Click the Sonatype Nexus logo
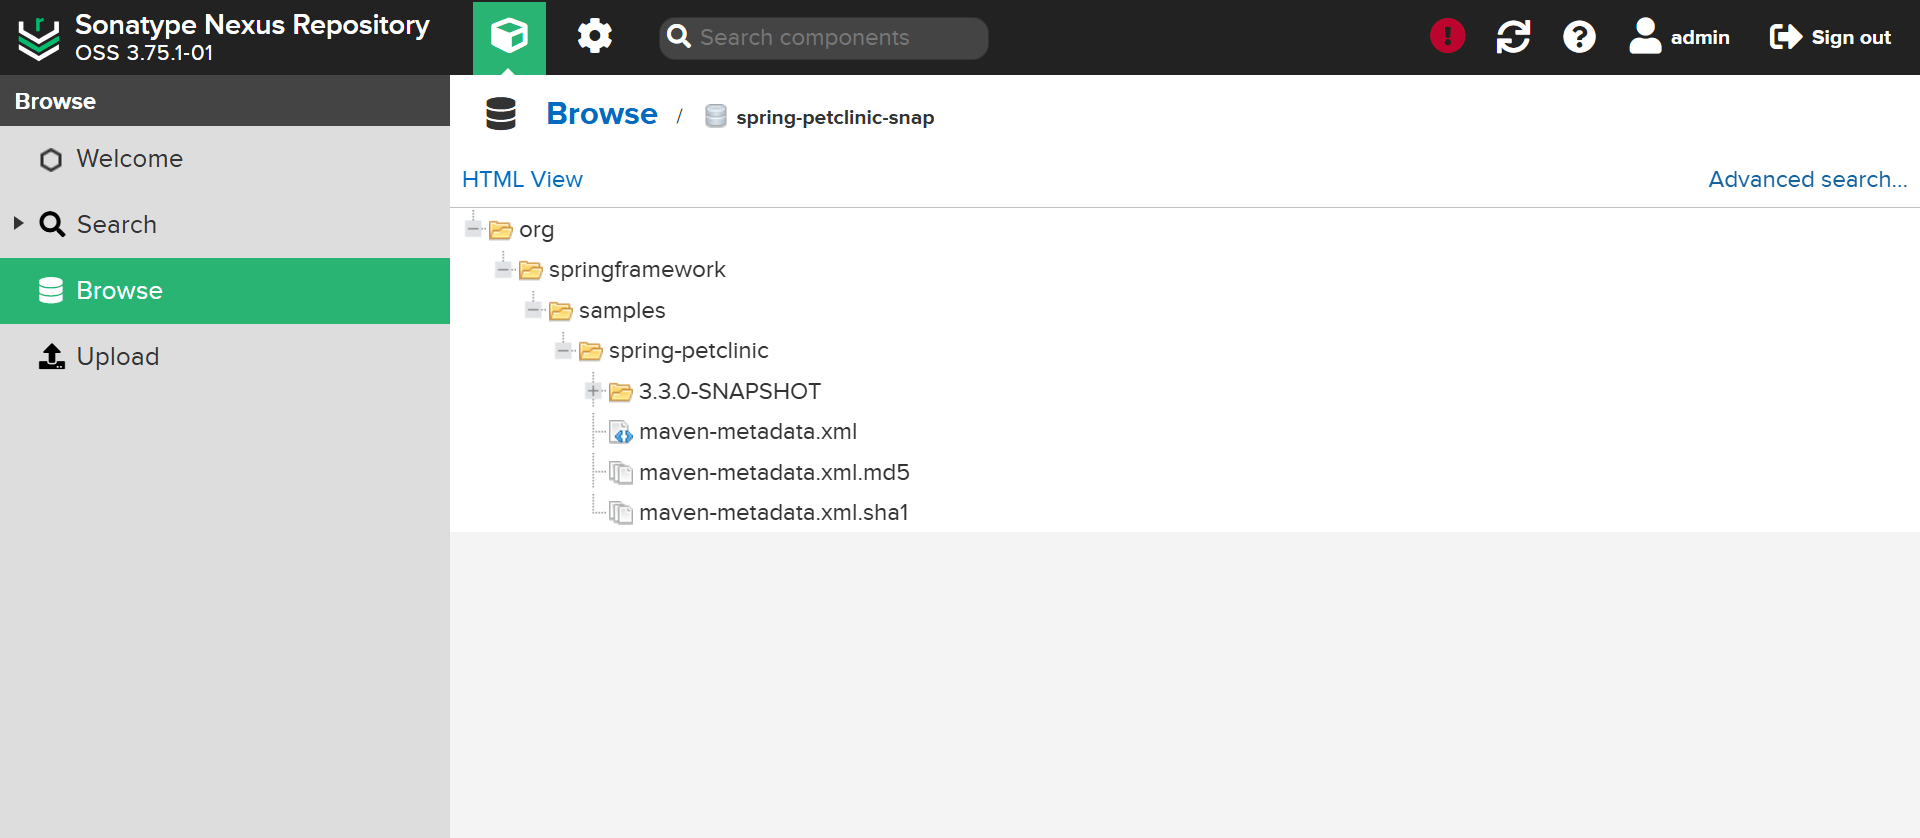The height and width of the screenshot is (838, 1920). (x=39, y=39)
